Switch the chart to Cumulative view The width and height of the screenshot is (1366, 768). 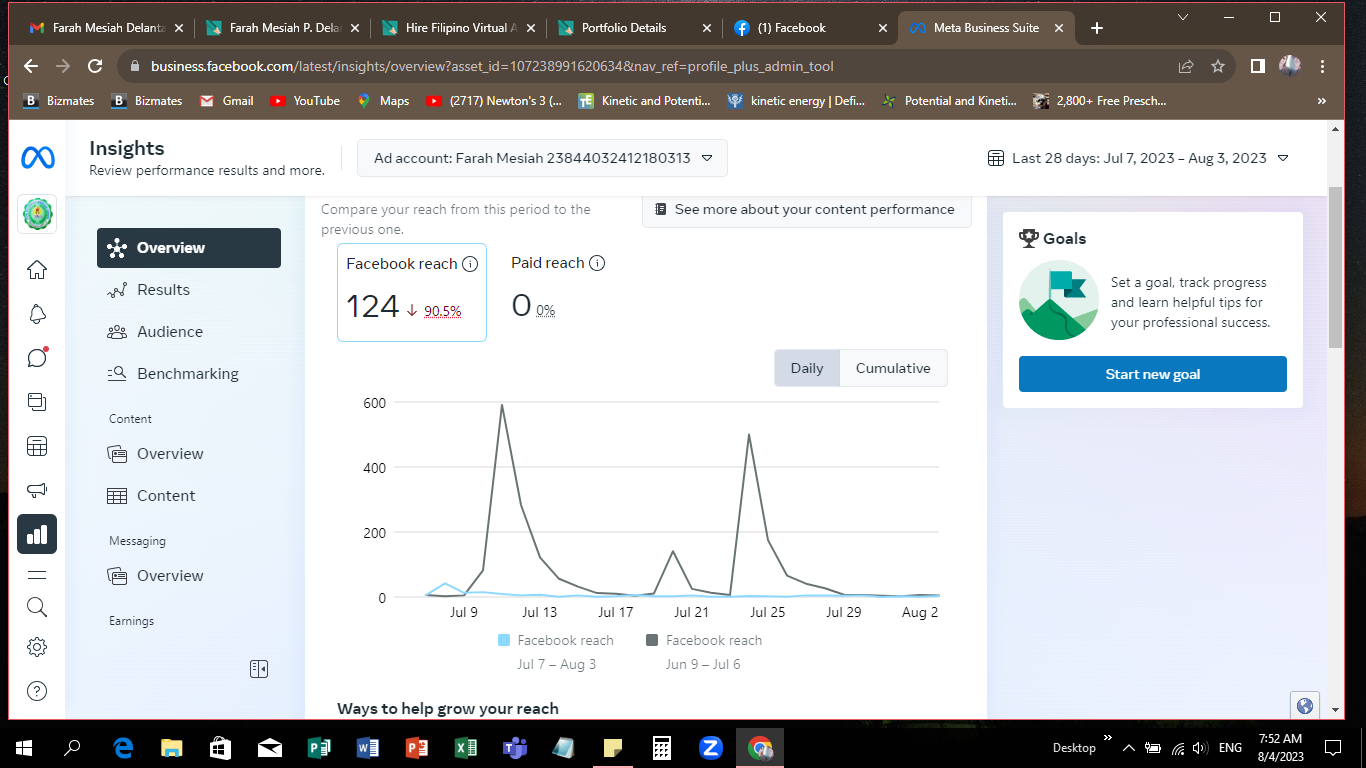click(x=893, y=368)
